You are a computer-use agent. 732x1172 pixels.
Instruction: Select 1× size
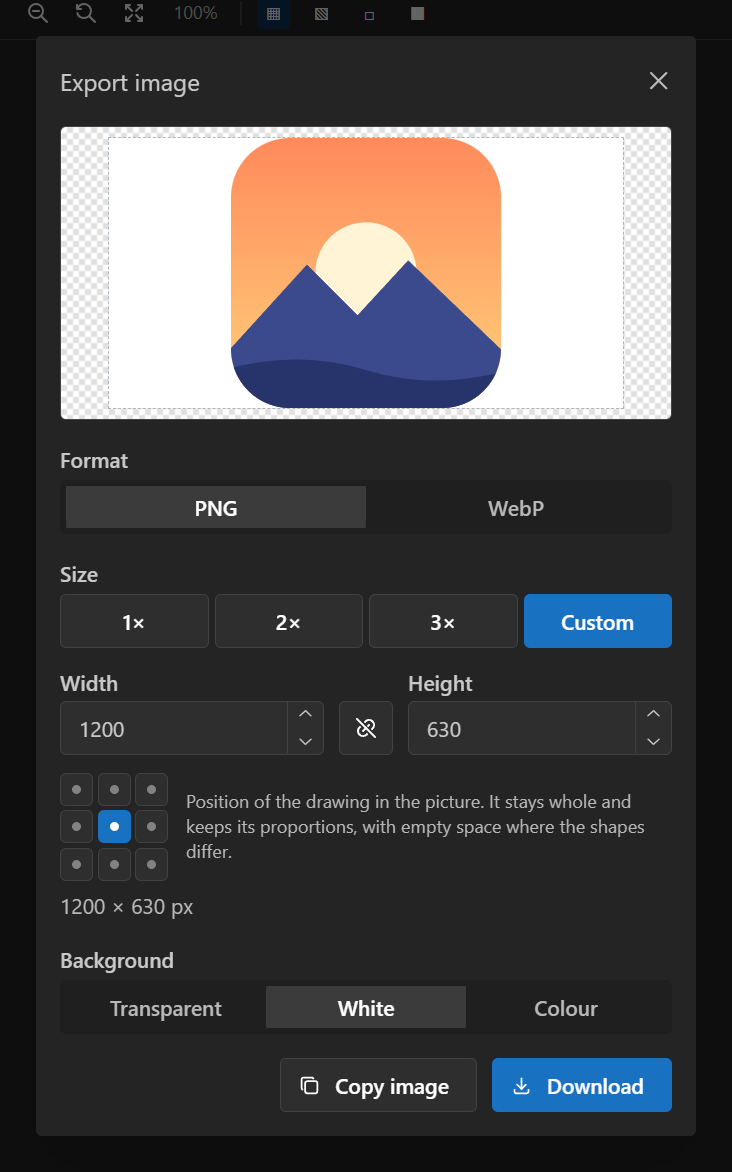[134, 621]
